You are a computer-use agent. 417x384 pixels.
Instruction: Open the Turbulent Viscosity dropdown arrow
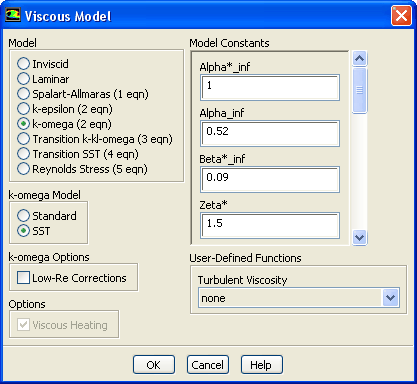point(390,298)
